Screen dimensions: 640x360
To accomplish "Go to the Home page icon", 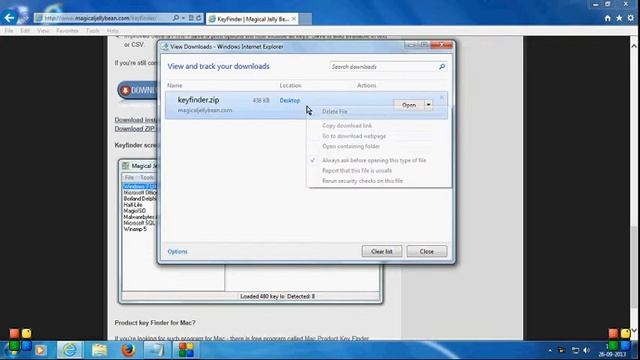I will pos(607,18).
